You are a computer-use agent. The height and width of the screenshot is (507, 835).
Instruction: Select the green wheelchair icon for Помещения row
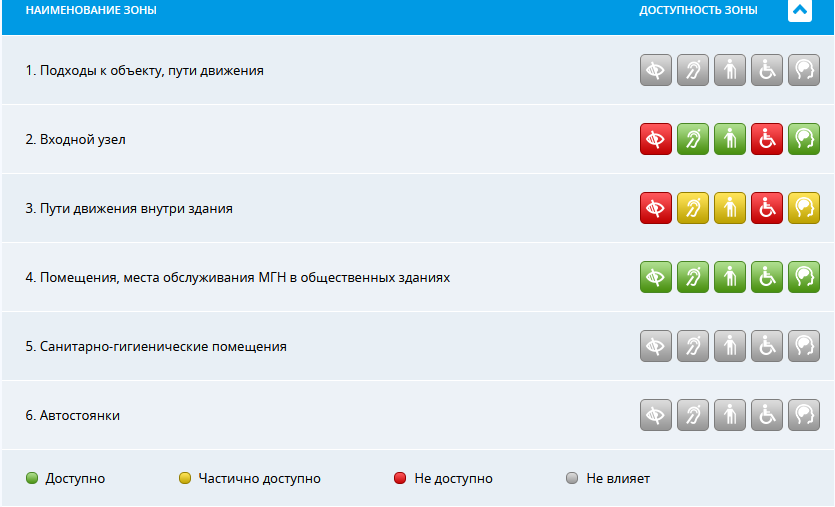pyautogui.click(x=767, y=277)
